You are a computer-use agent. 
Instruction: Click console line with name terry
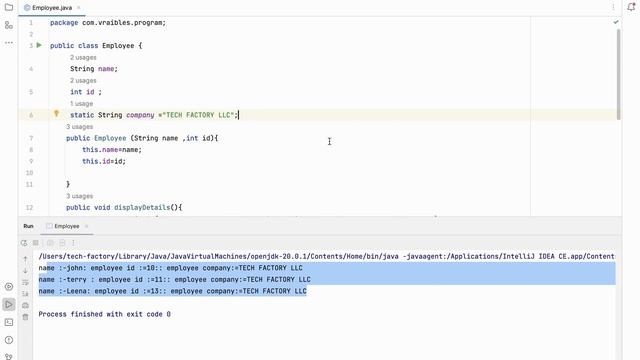point(175,280)
